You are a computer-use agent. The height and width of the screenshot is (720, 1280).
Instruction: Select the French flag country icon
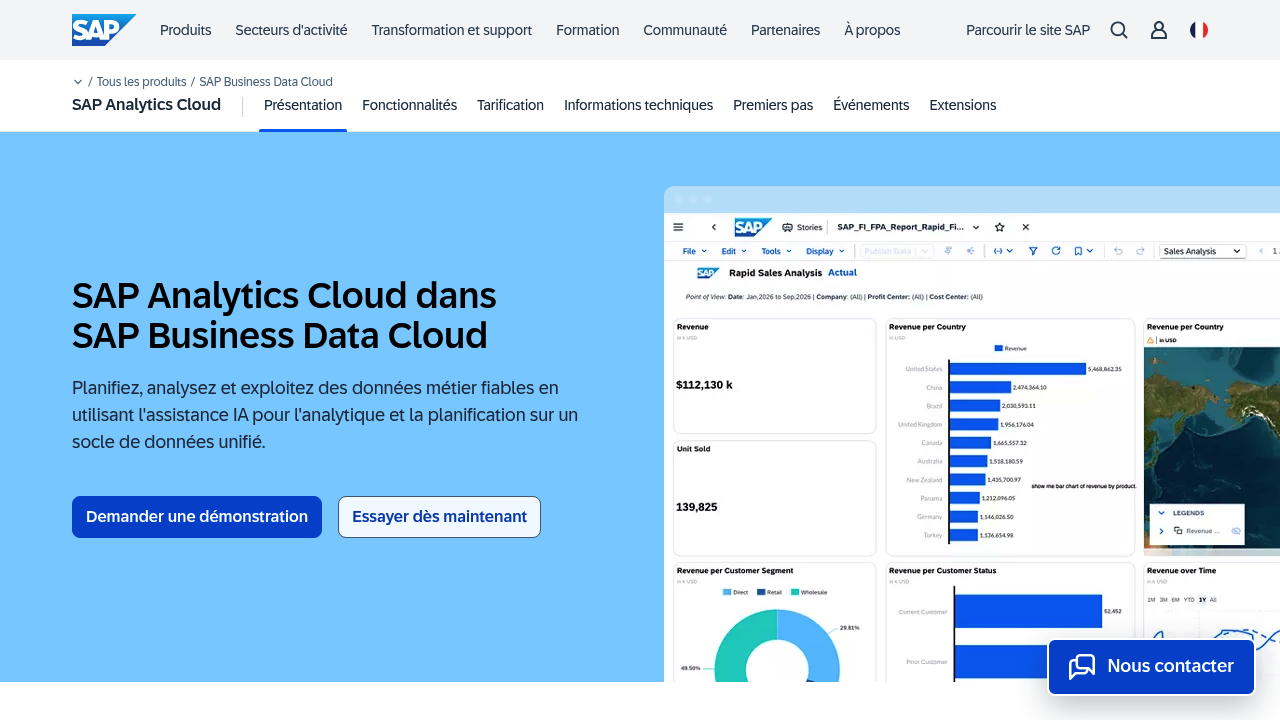click(1199, 30)
